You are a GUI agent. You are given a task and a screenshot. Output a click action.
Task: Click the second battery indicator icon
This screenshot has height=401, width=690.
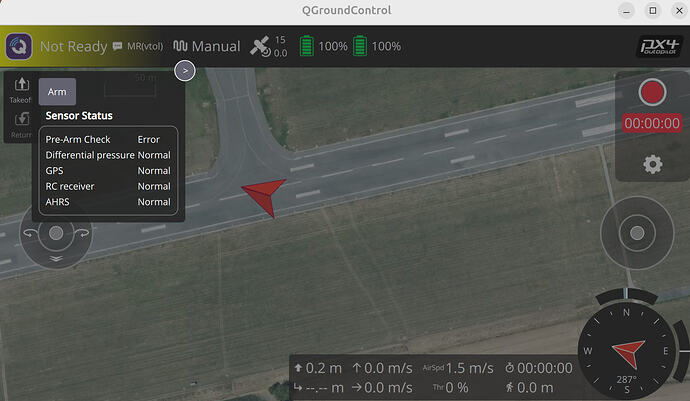click(x=360, y=46)
